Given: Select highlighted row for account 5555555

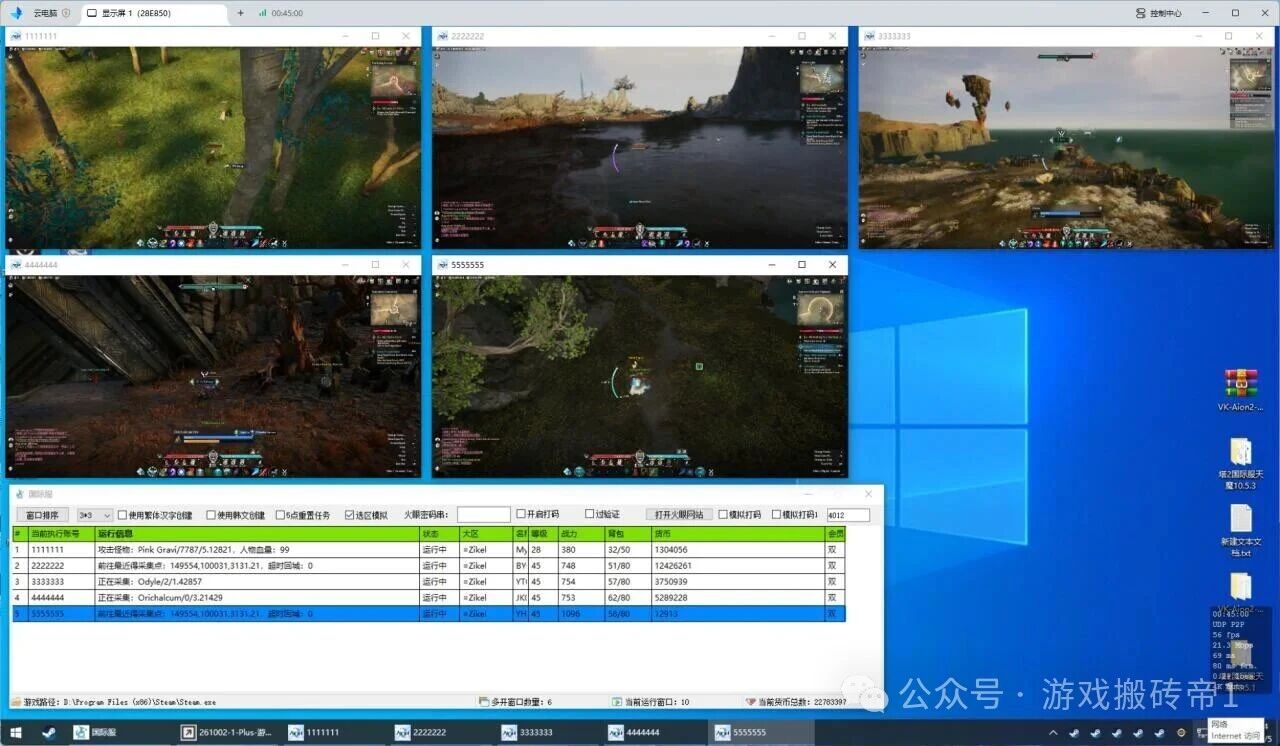Looking at the screenshot, I should [429, 614].
